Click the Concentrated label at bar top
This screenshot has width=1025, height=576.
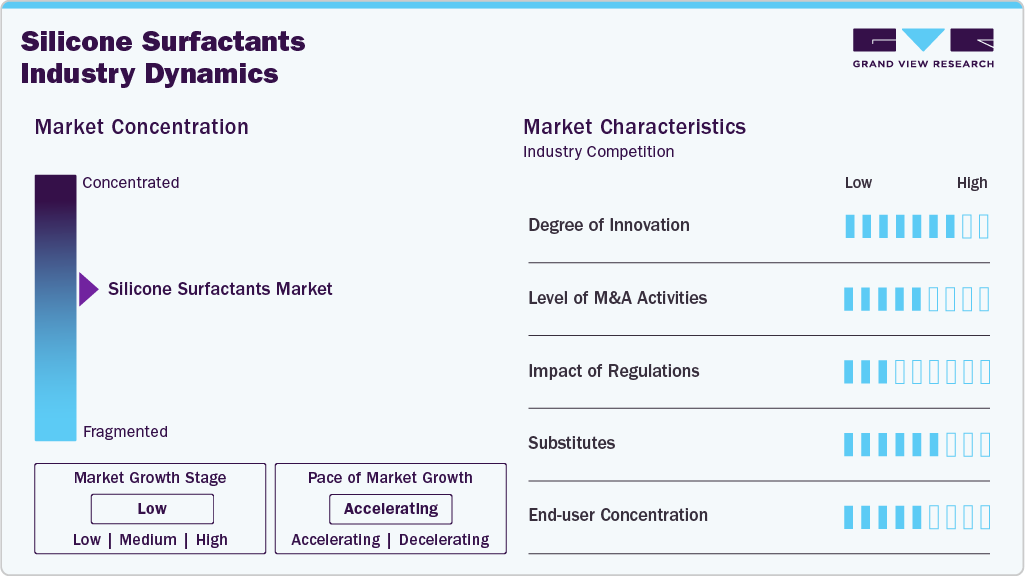click(x=131, y=183)
